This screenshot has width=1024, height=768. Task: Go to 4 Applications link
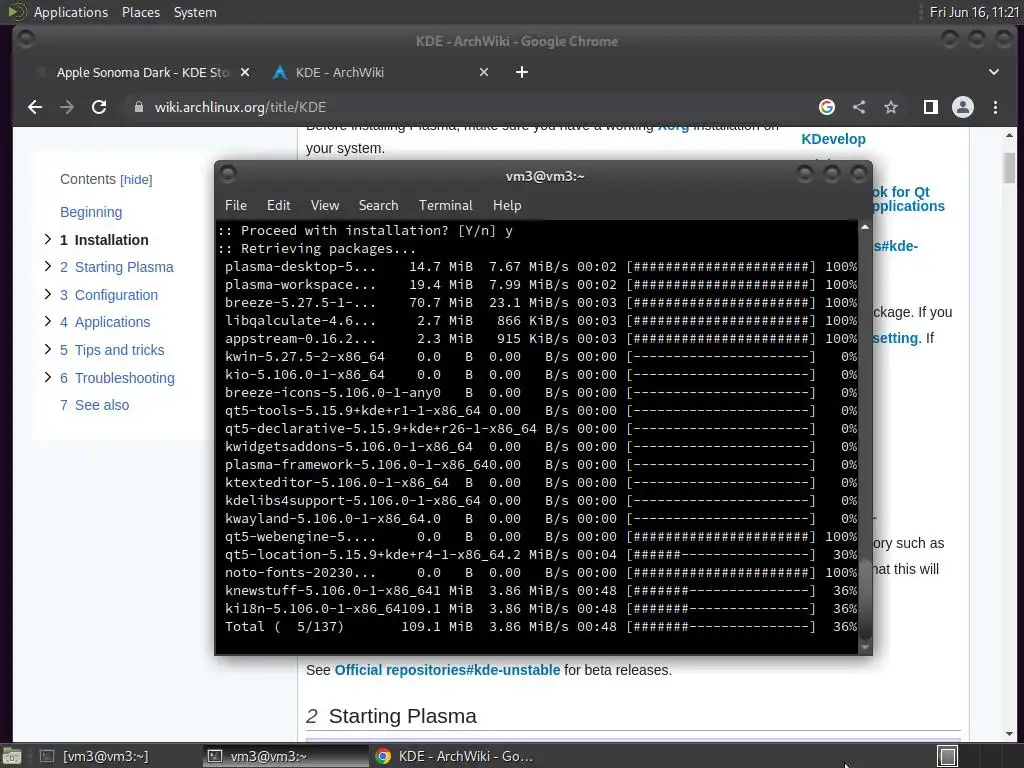point(104,322)
